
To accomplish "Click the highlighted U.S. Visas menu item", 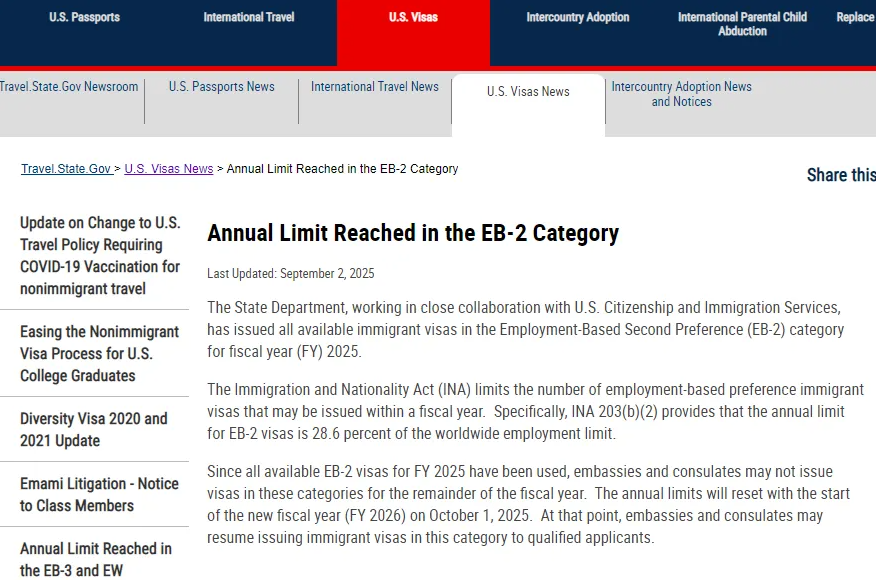I will coord(413,17).
